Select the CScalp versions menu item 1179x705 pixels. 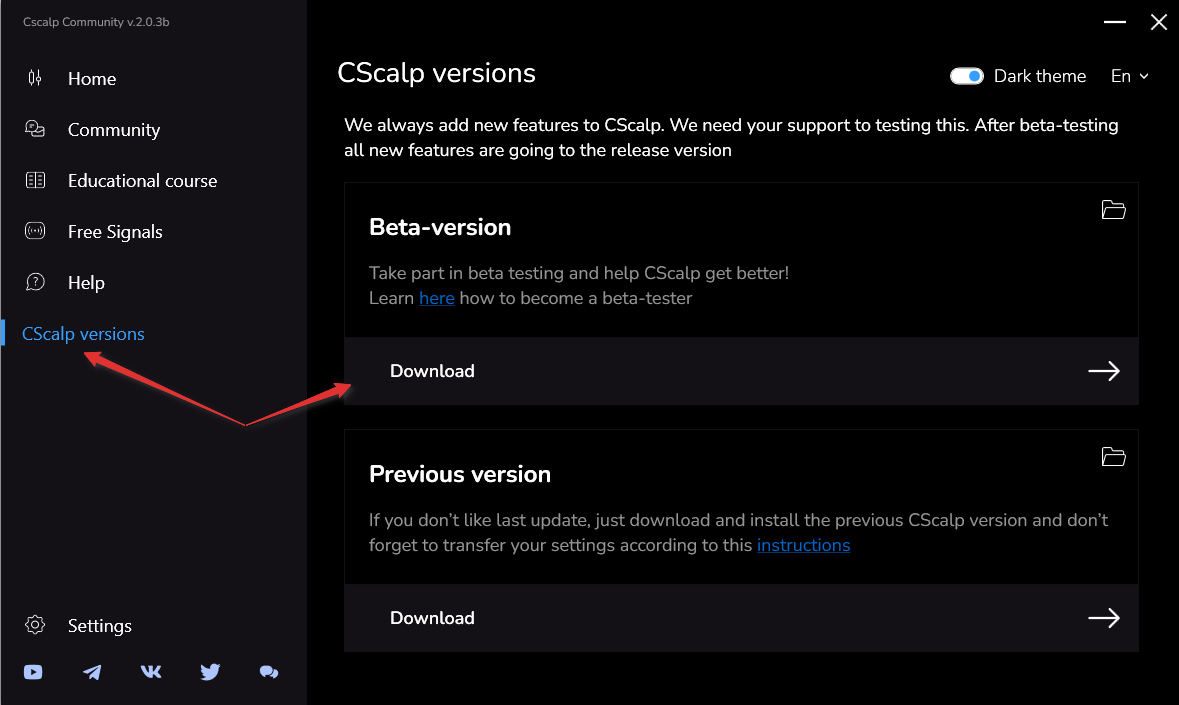click(x=83, y=334)
